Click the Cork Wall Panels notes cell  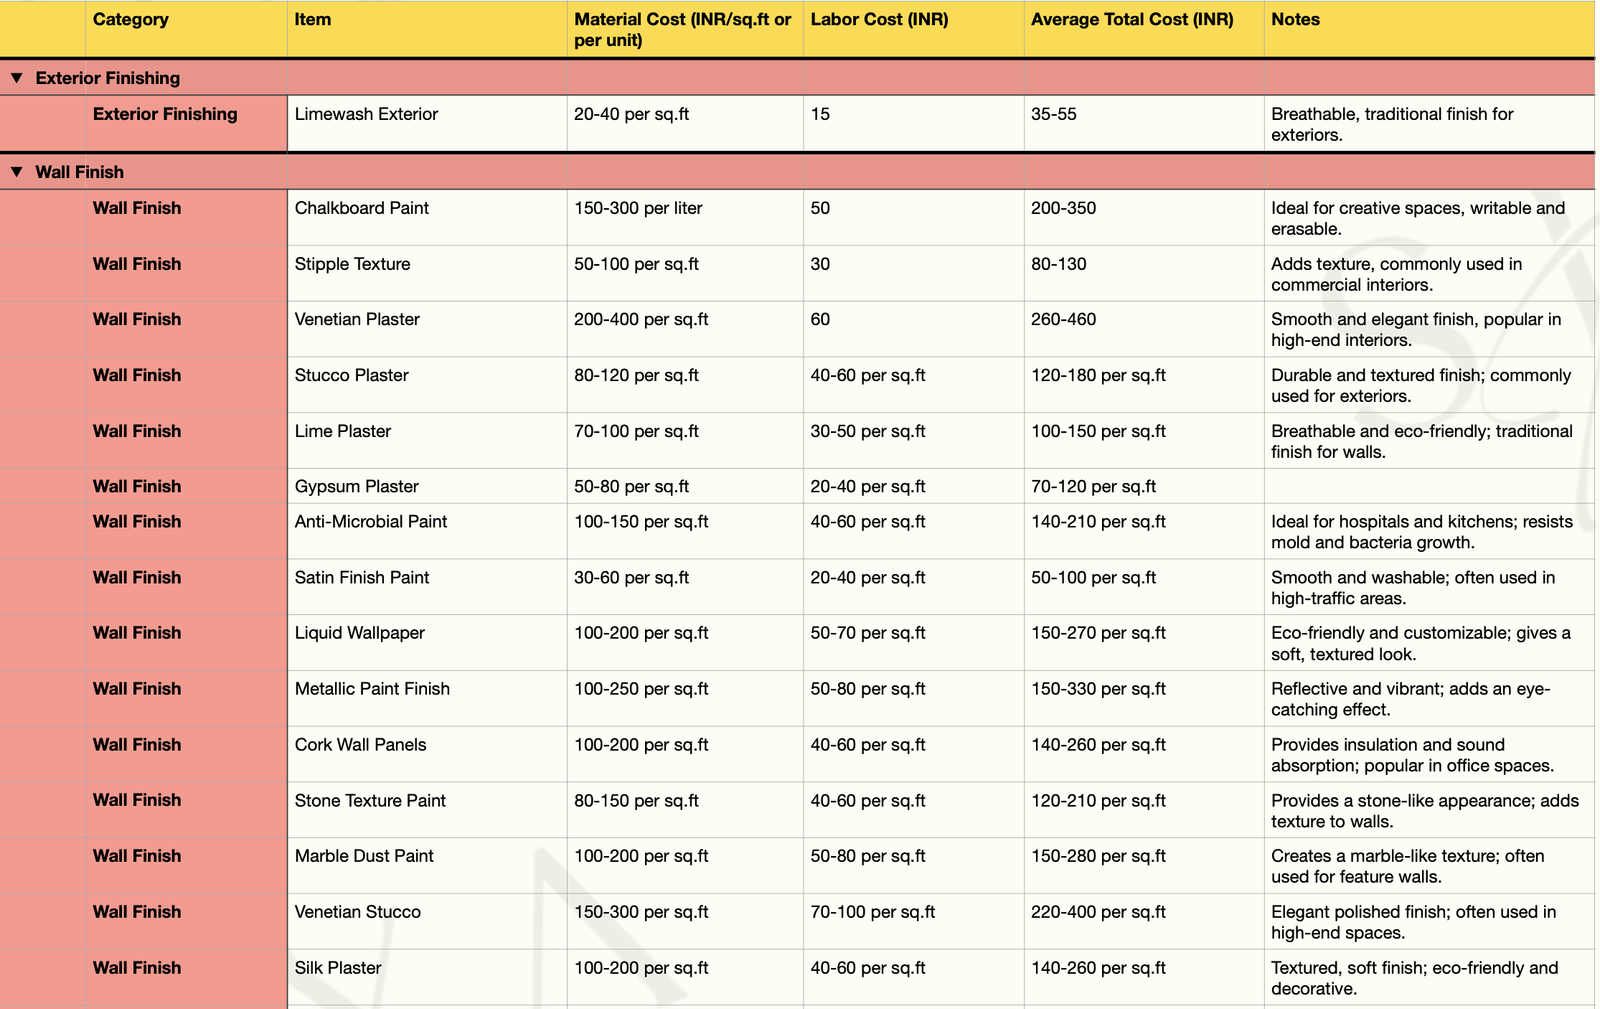[1412, 755]
